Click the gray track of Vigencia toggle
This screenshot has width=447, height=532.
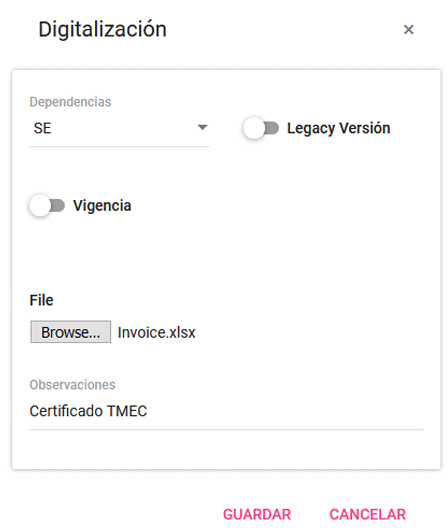(58, 205)
